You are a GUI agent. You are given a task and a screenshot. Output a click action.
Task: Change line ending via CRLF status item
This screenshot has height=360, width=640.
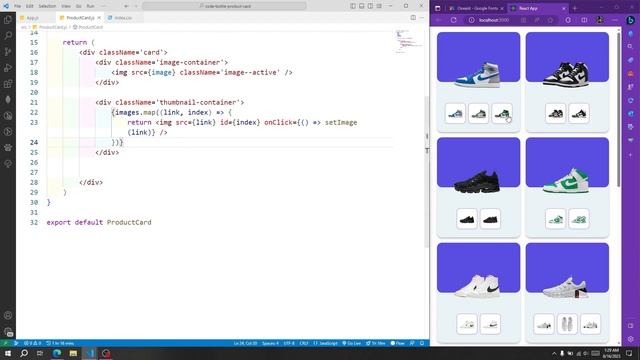(304, 343)
